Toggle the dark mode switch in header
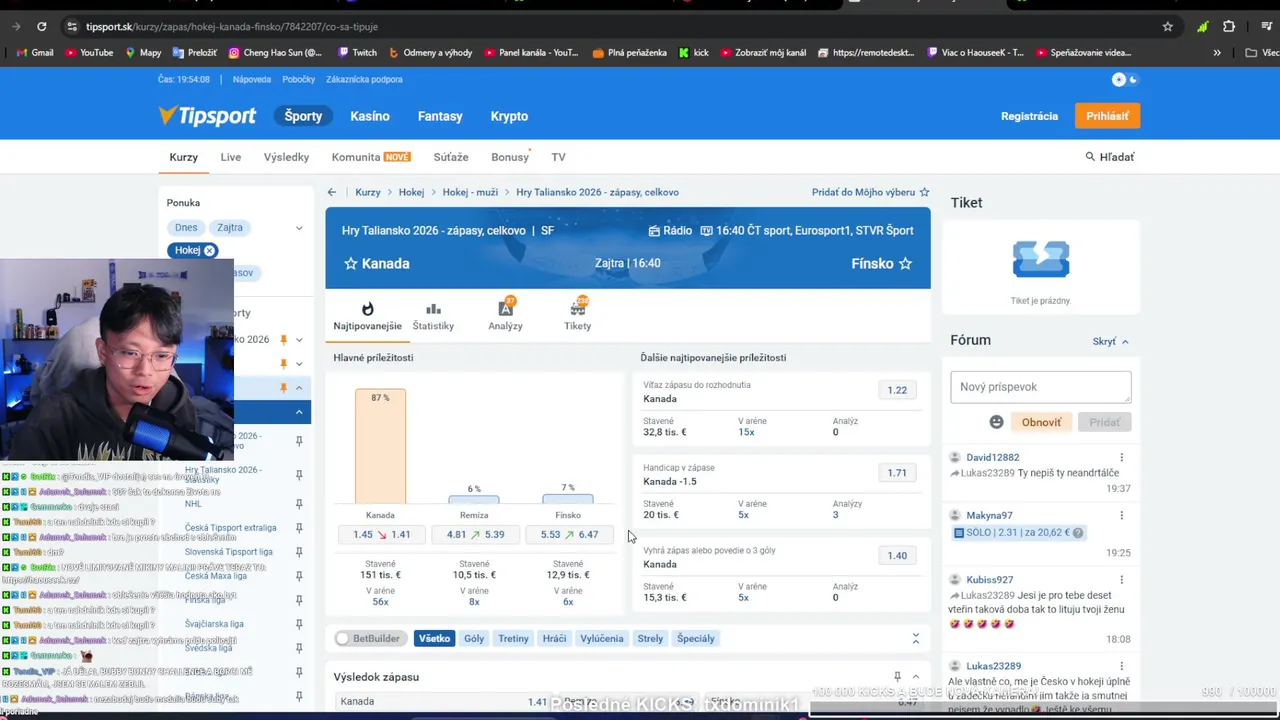1280x720 pixels. point(1125,79)
